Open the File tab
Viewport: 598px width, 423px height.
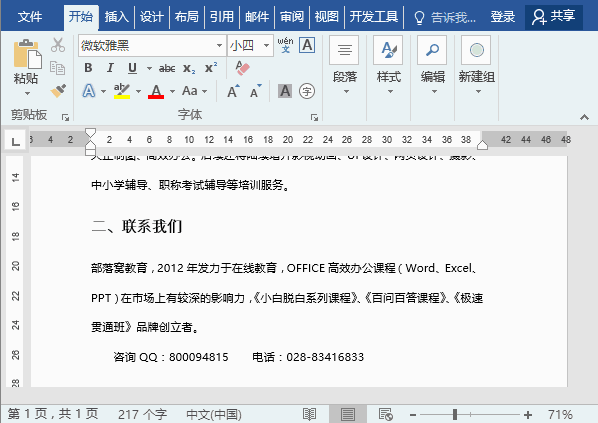pyautogui.click(x=30, y=17)
